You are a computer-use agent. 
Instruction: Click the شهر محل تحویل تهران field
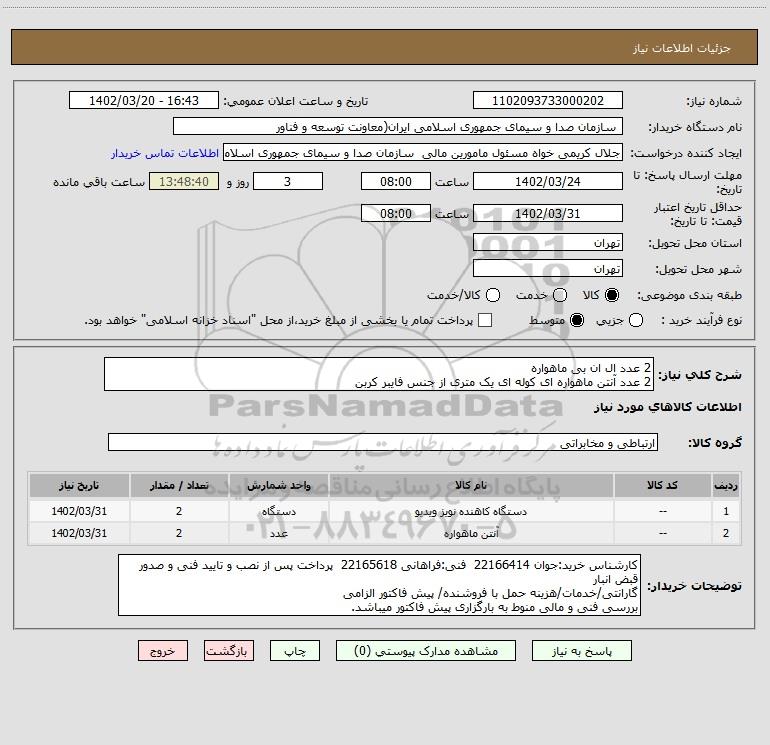548,268
